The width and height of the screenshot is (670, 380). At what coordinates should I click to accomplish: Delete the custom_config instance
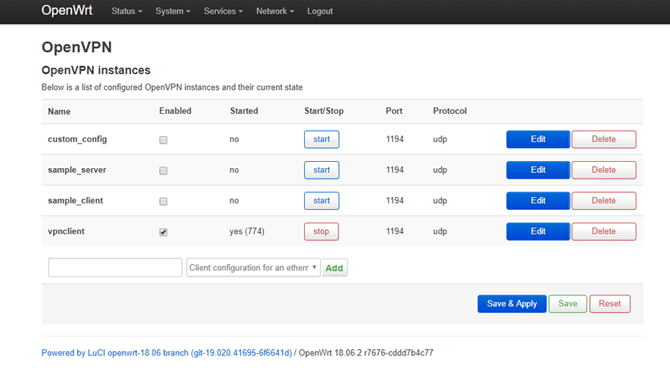coord(604,139)
